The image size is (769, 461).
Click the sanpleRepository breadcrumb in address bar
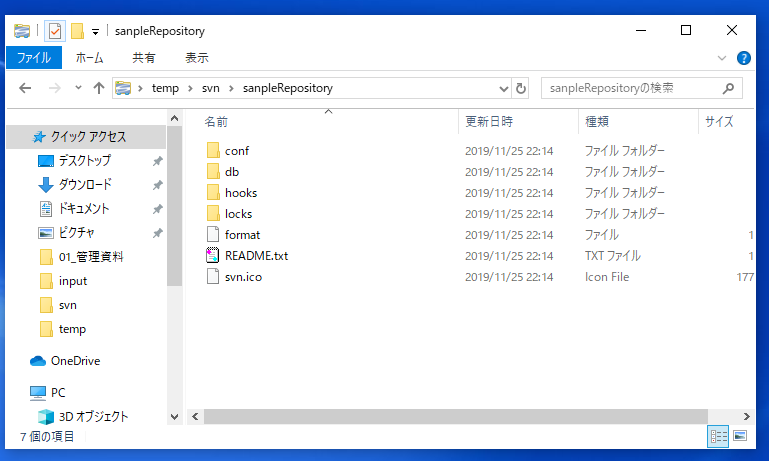pos(288,88)
